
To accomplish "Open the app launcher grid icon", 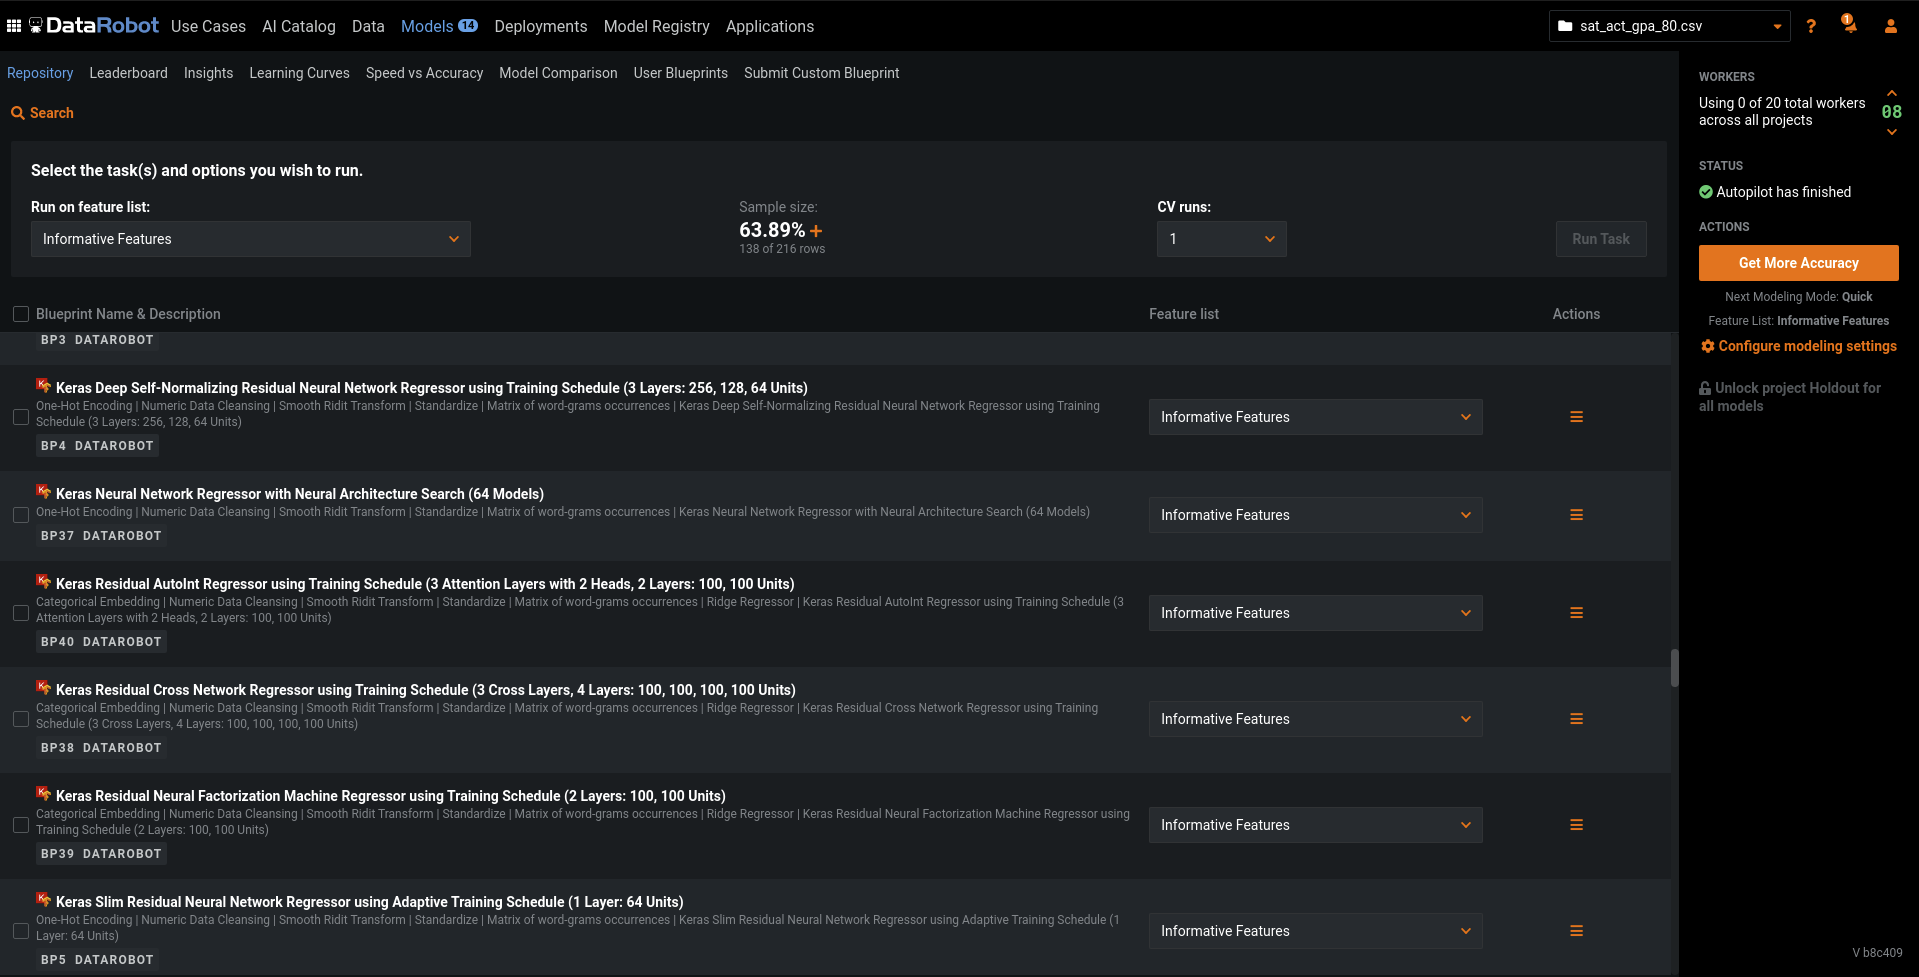I will pyautogui.click(x=14, y=26).
